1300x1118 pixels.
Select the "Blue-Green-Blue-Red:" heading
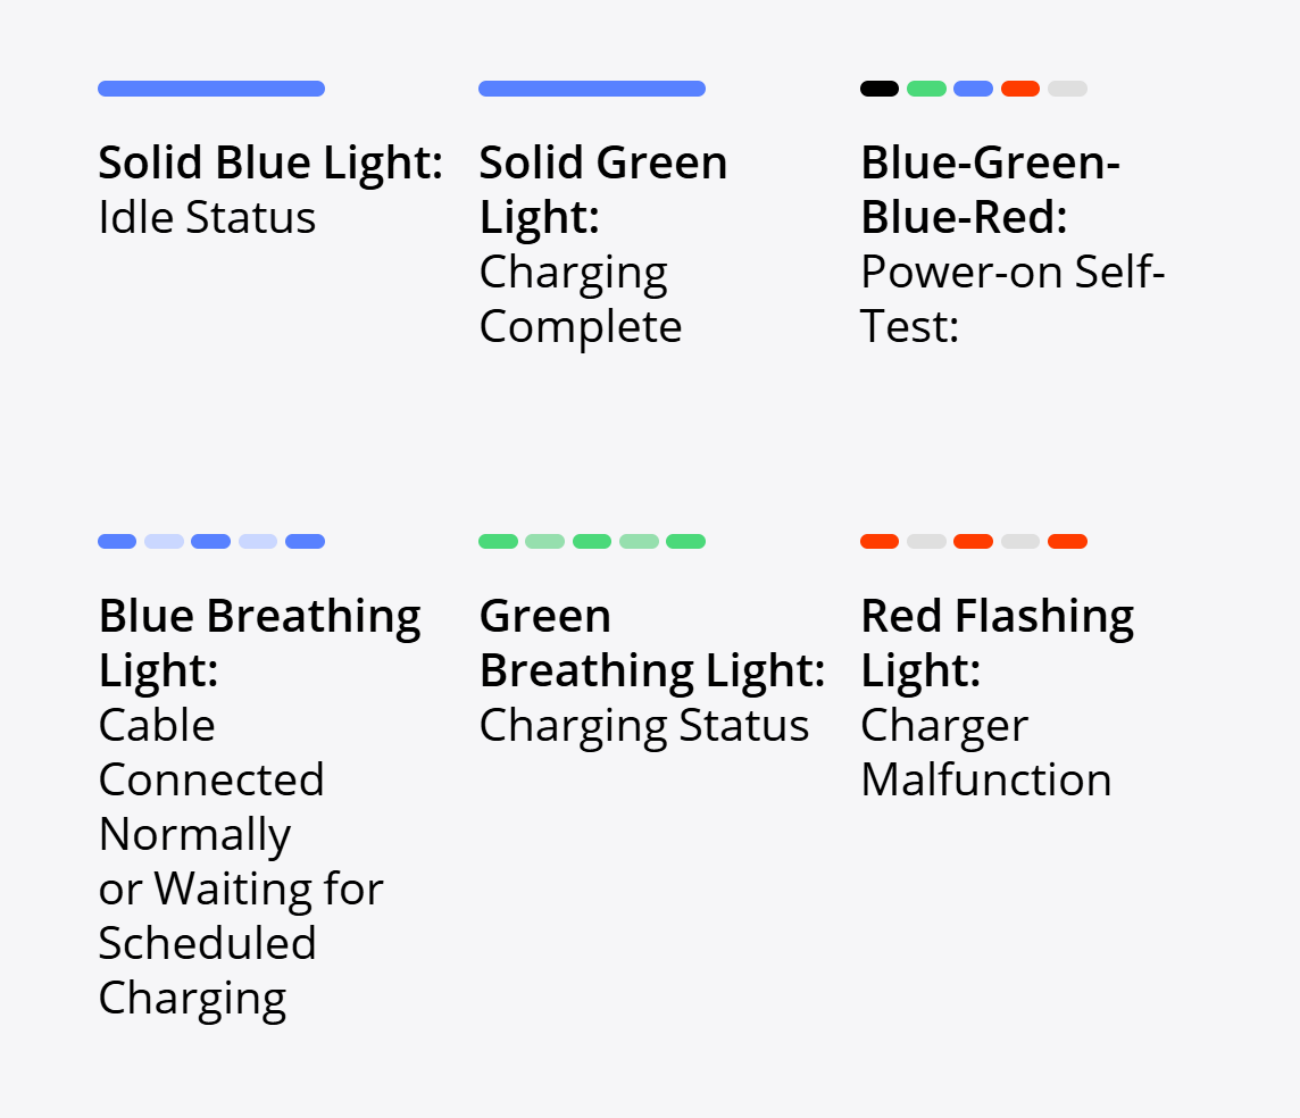[x=990, y=190]
